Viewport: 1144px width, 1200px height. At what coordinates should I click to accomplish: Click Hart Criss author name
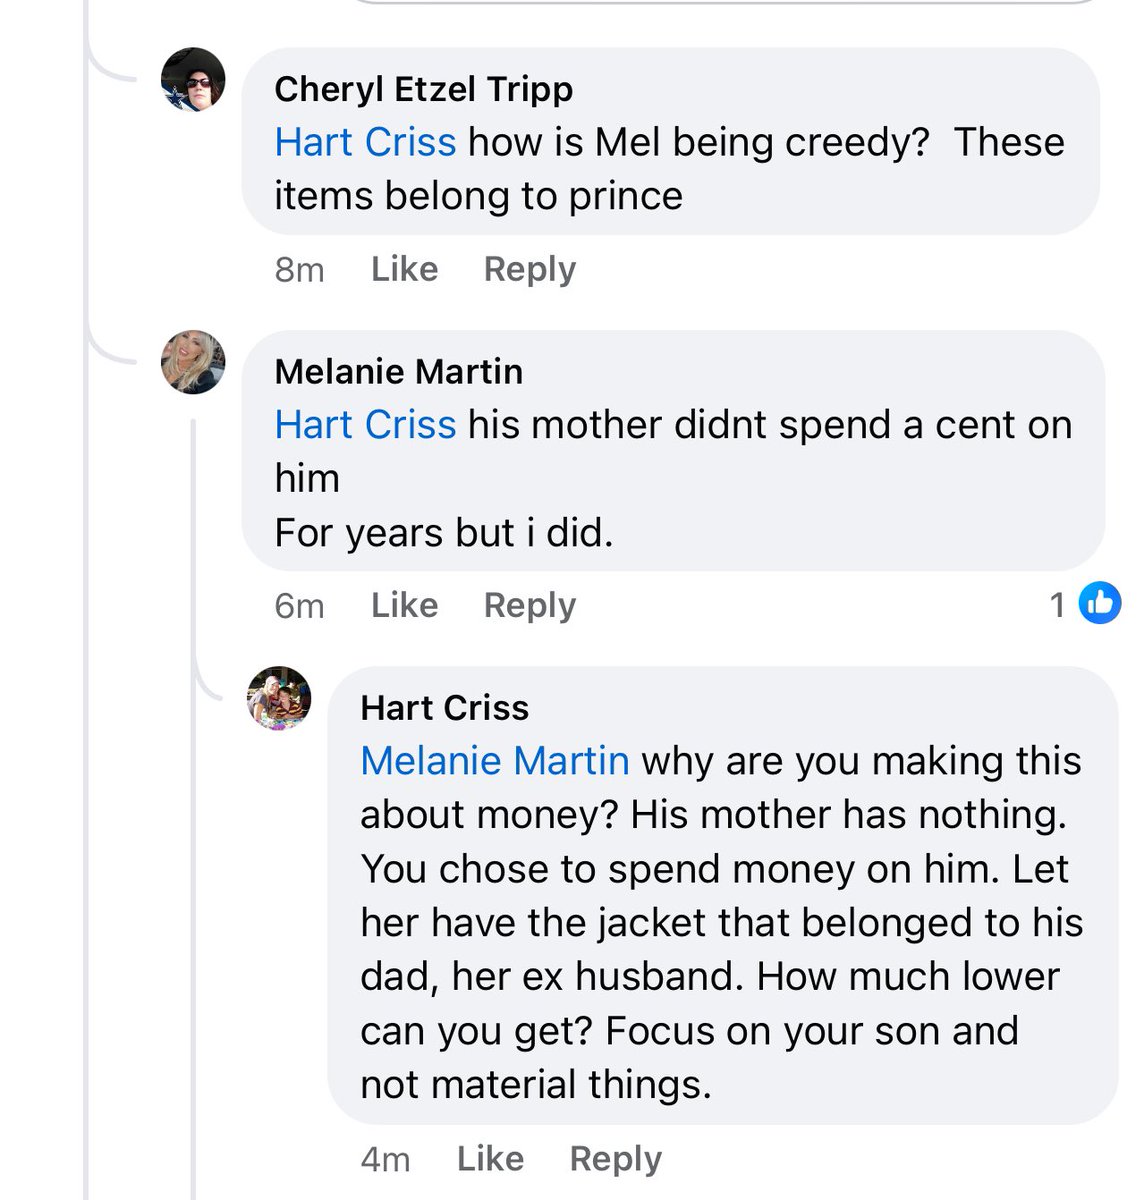point(444,708)
